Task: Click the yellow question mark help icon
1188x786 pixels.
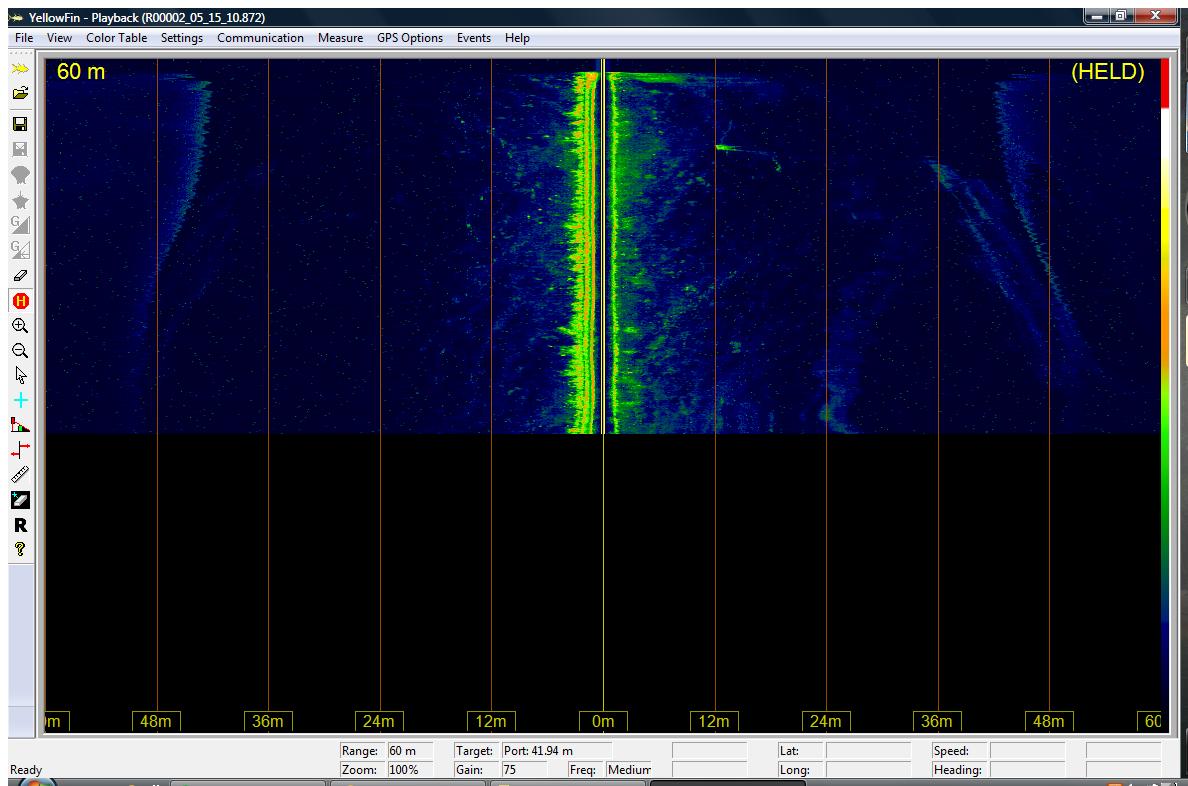Action: point(19,549)
